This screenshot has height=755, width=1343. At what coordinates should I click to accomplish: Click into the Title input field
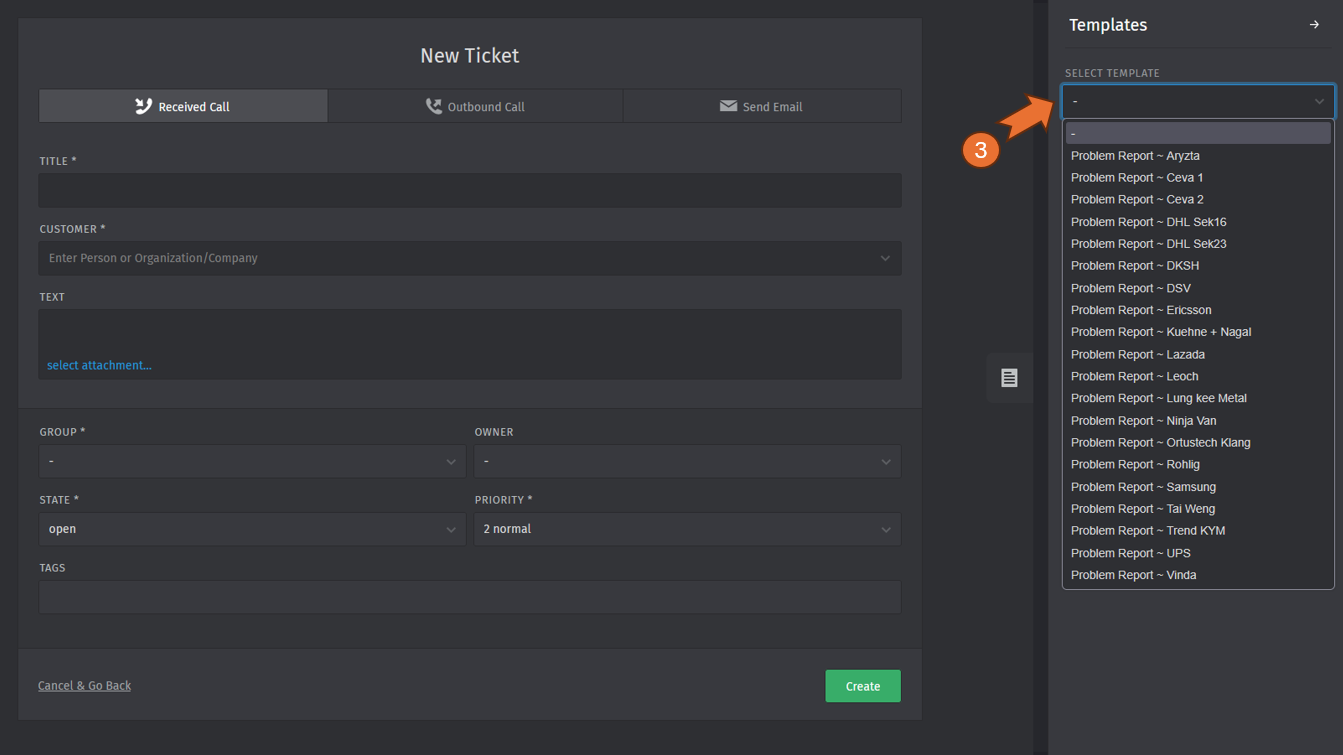click(469, 191)
